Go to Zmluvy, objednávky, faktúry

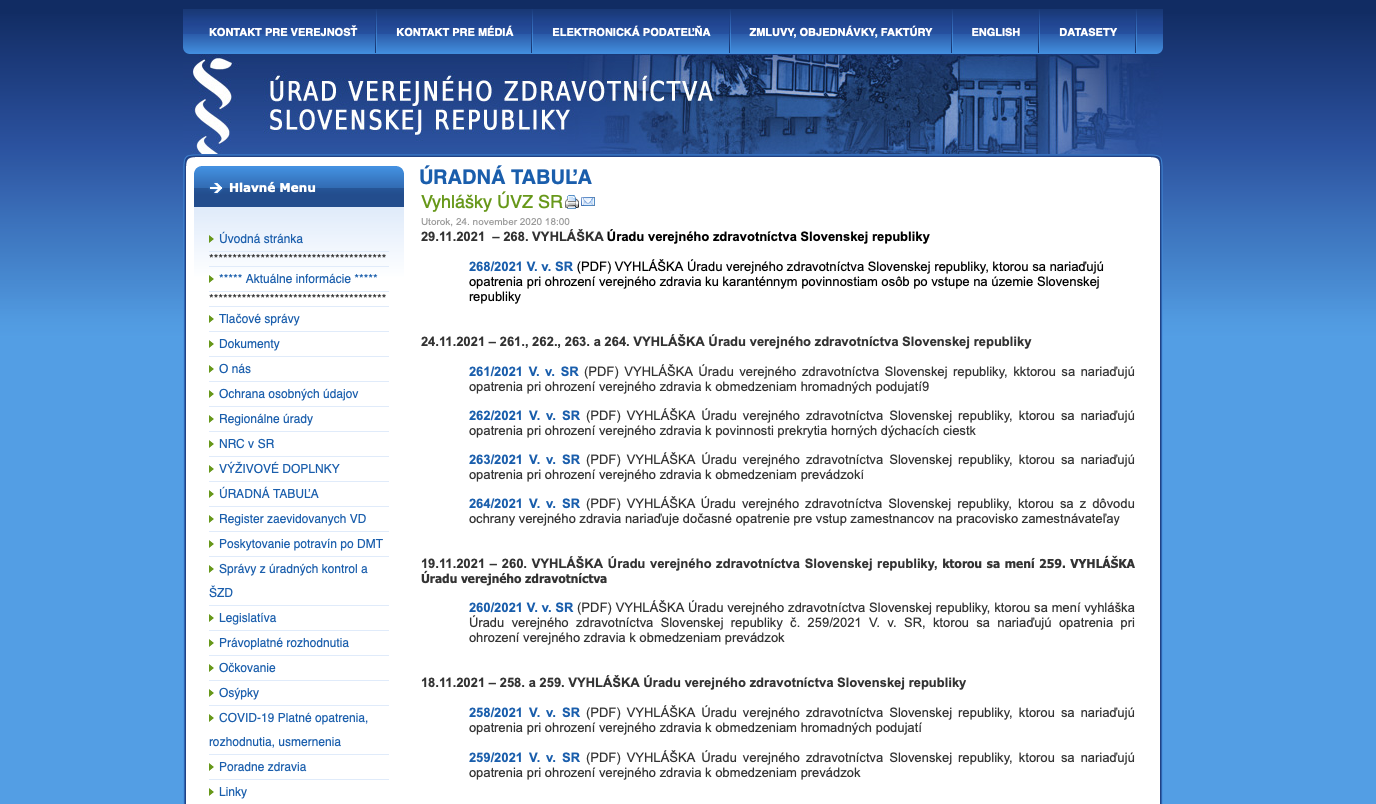click(840, 32)
